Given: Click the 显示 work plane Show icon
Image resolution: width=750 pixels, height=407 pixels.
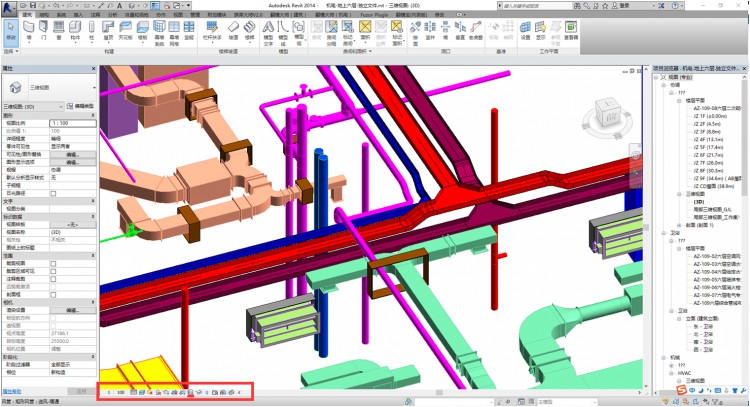Looking at the screenshot, I should tap(540, 30).
